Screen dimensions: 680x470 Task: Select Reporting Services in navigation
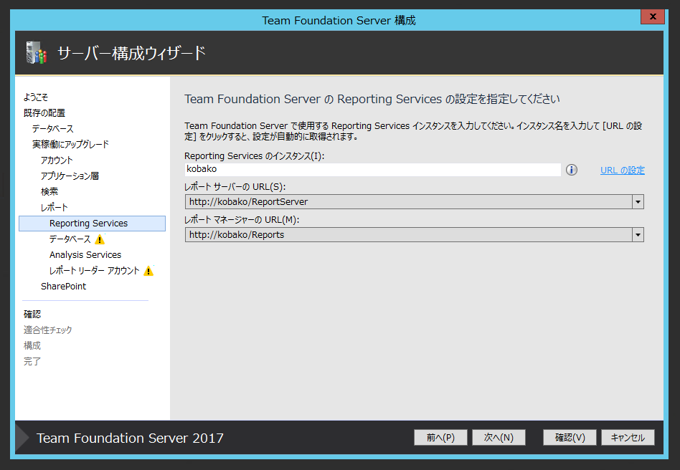pos(92,223)
